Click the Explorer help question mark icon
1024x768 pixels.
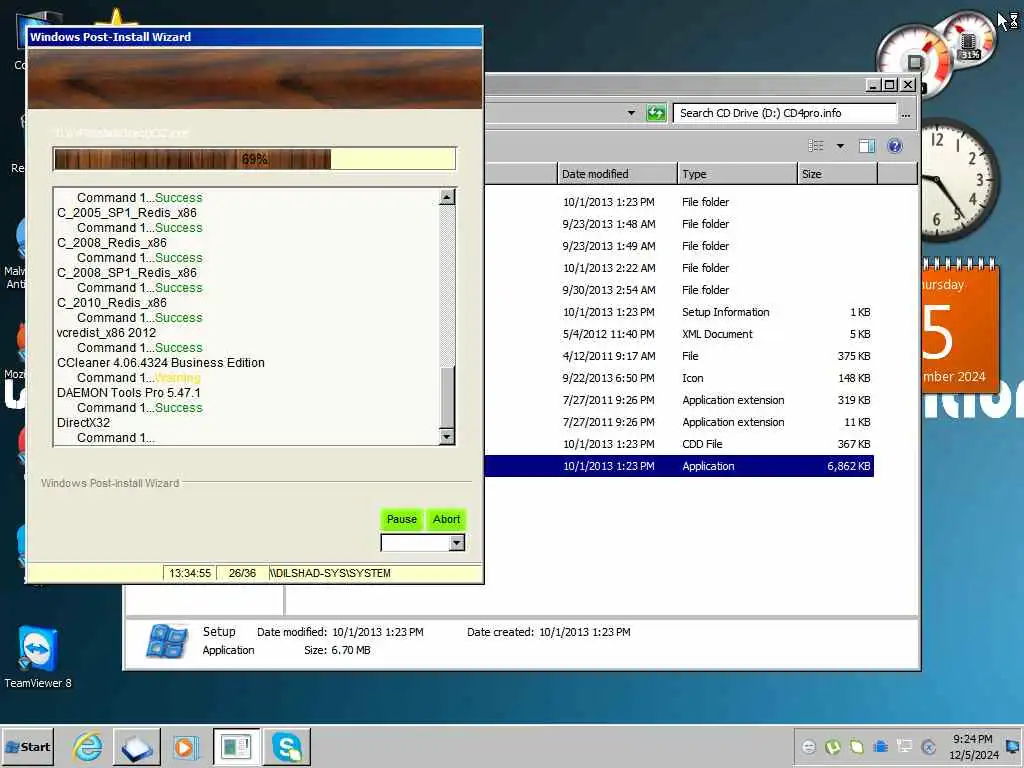(895, 146)
